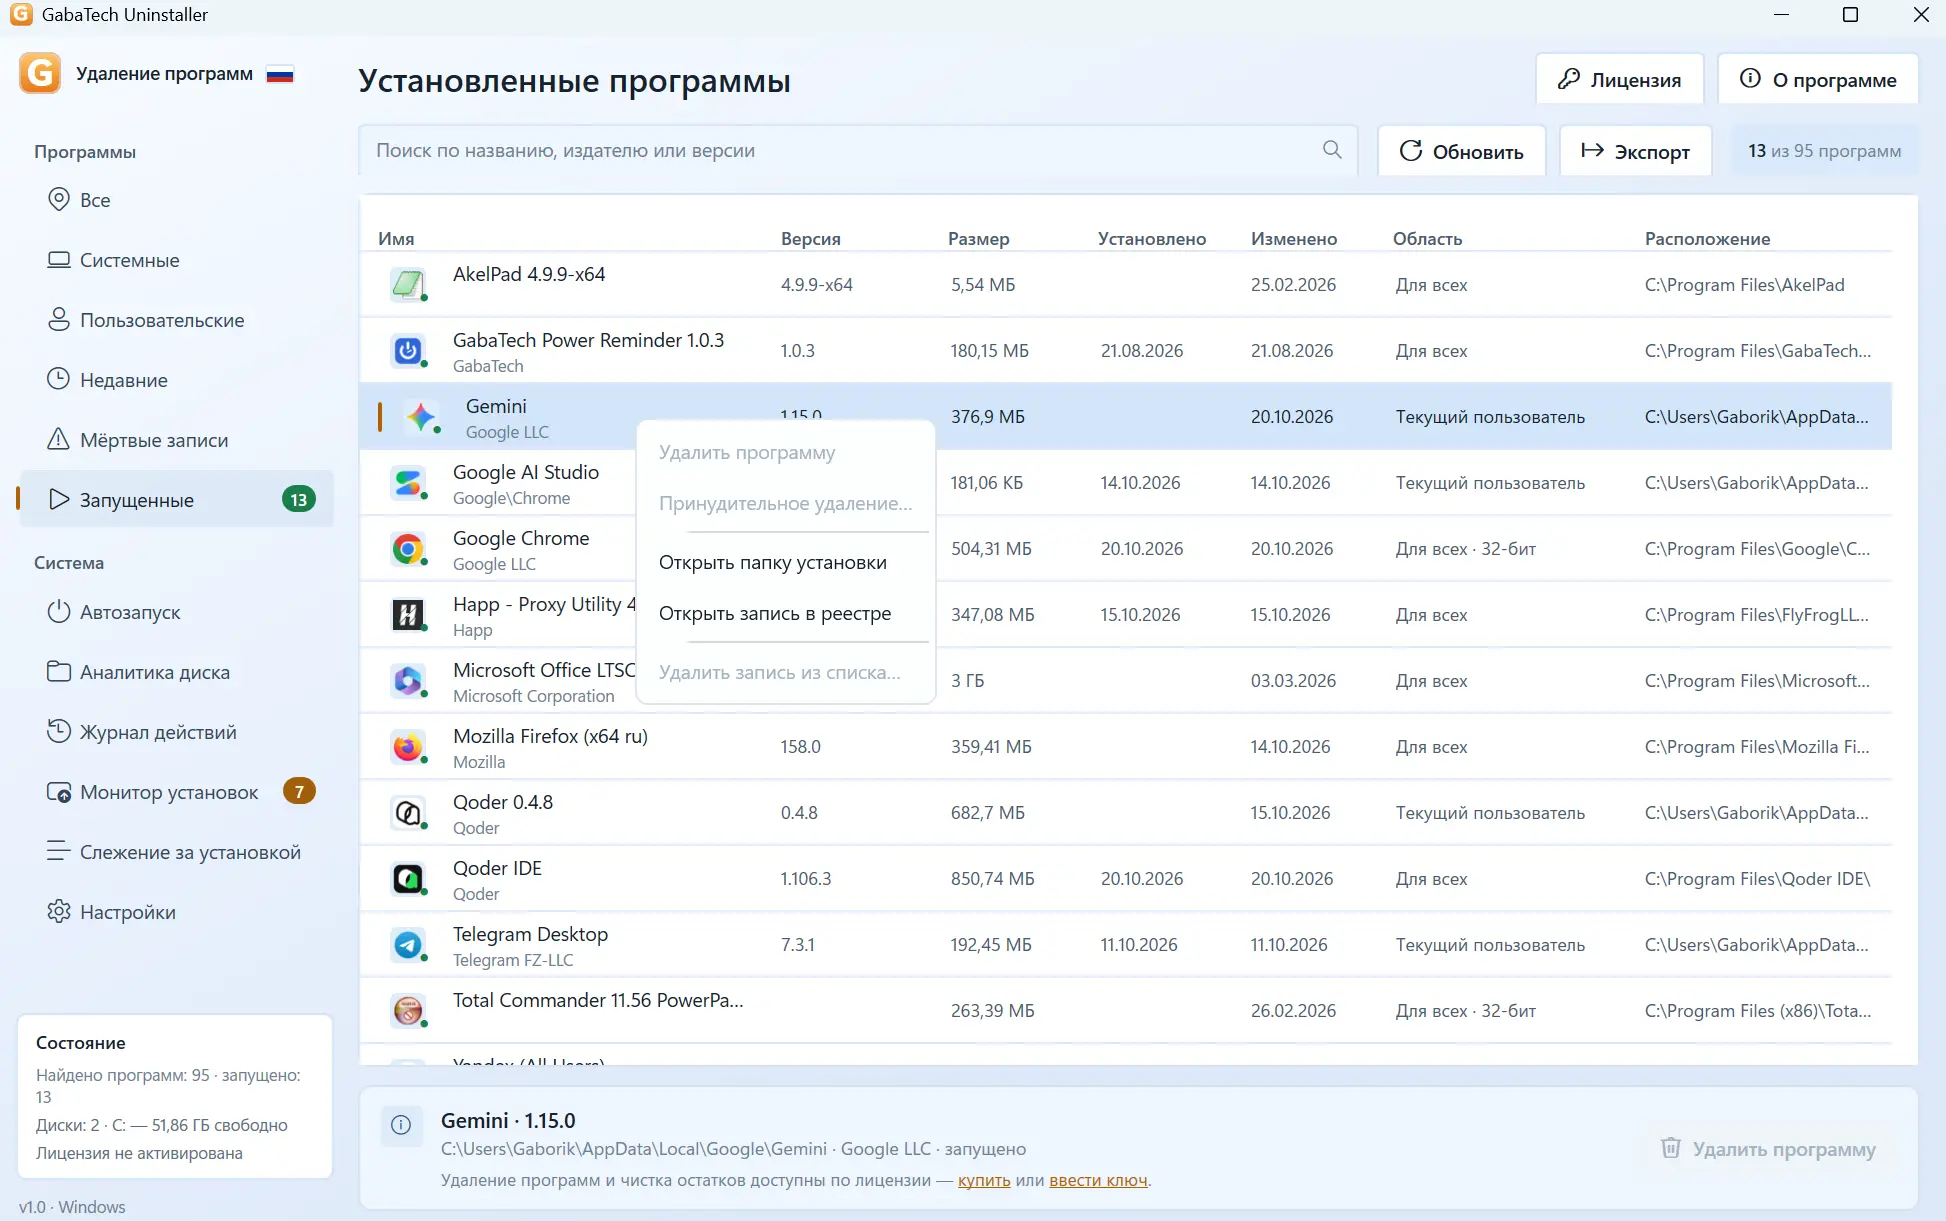This screenshot has height=1221, width=1946.
Task: Click the GabaTech orange G logo
Action: (x=40, y=73)
